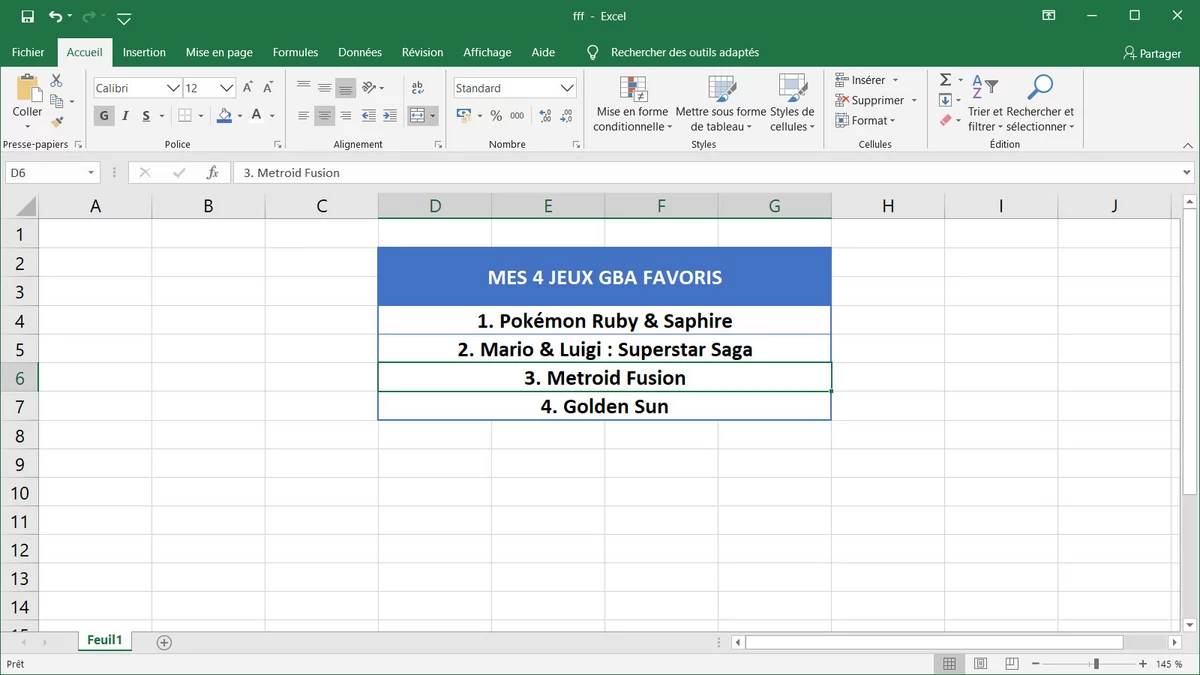1200x675 pixels.
Task: Click the fill color bucket icon
Action: pyautogui.click(x=225, y=116)
